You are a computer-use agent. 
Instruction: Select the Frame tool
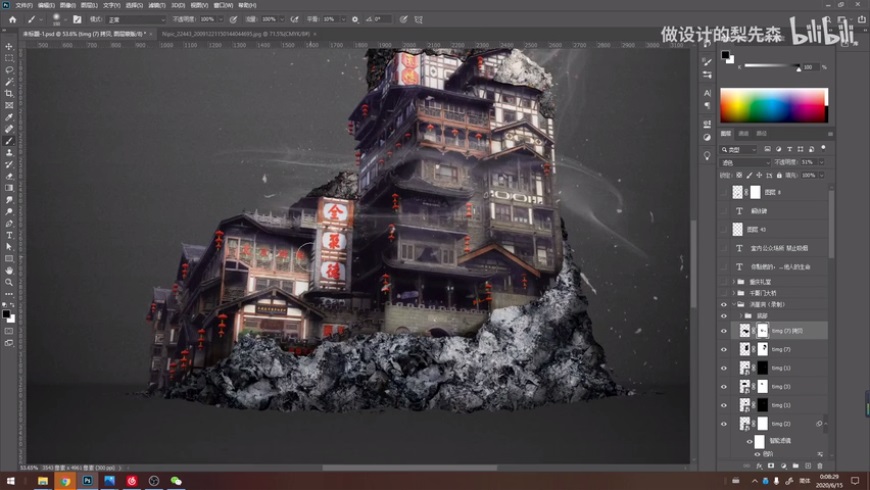click(9, 105)
